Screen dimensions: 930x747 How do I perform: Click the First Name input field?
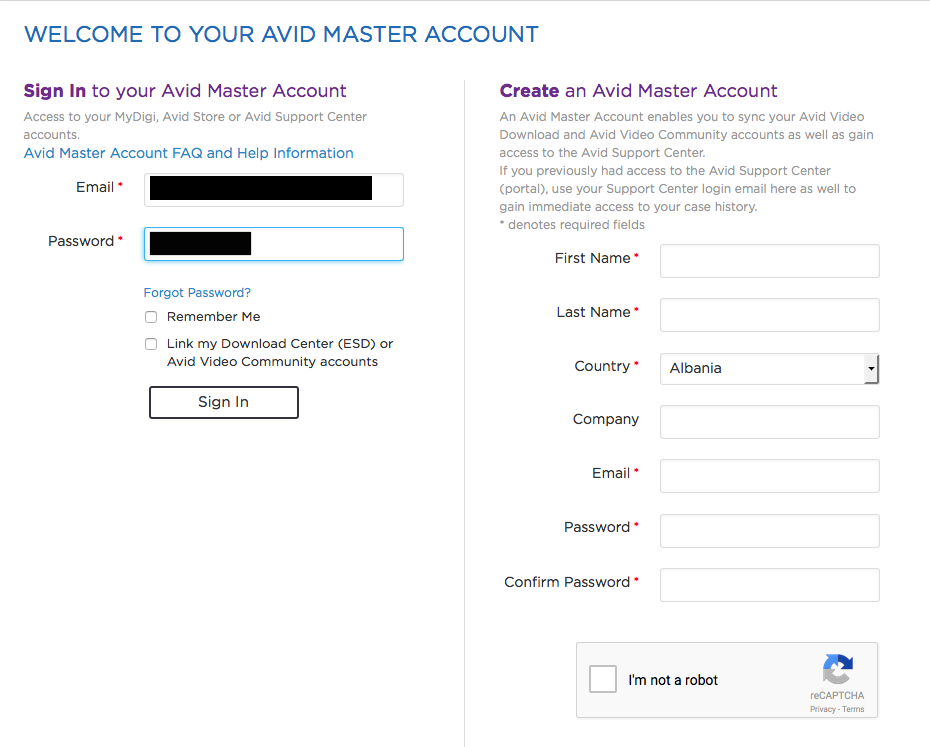(x=769, y=261)
